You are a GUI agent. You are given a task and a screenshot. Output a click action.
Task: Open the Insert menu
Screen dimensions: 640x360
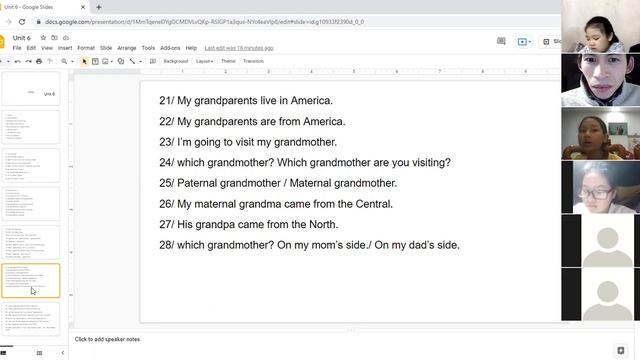click(65, 48)
